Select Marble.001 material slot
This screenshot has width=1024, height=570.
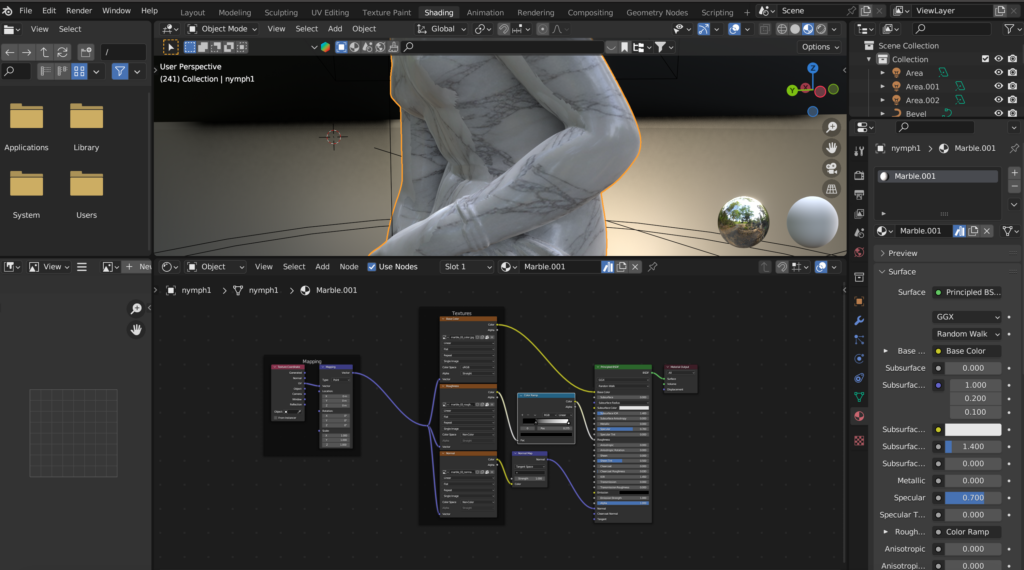(938, 176)
